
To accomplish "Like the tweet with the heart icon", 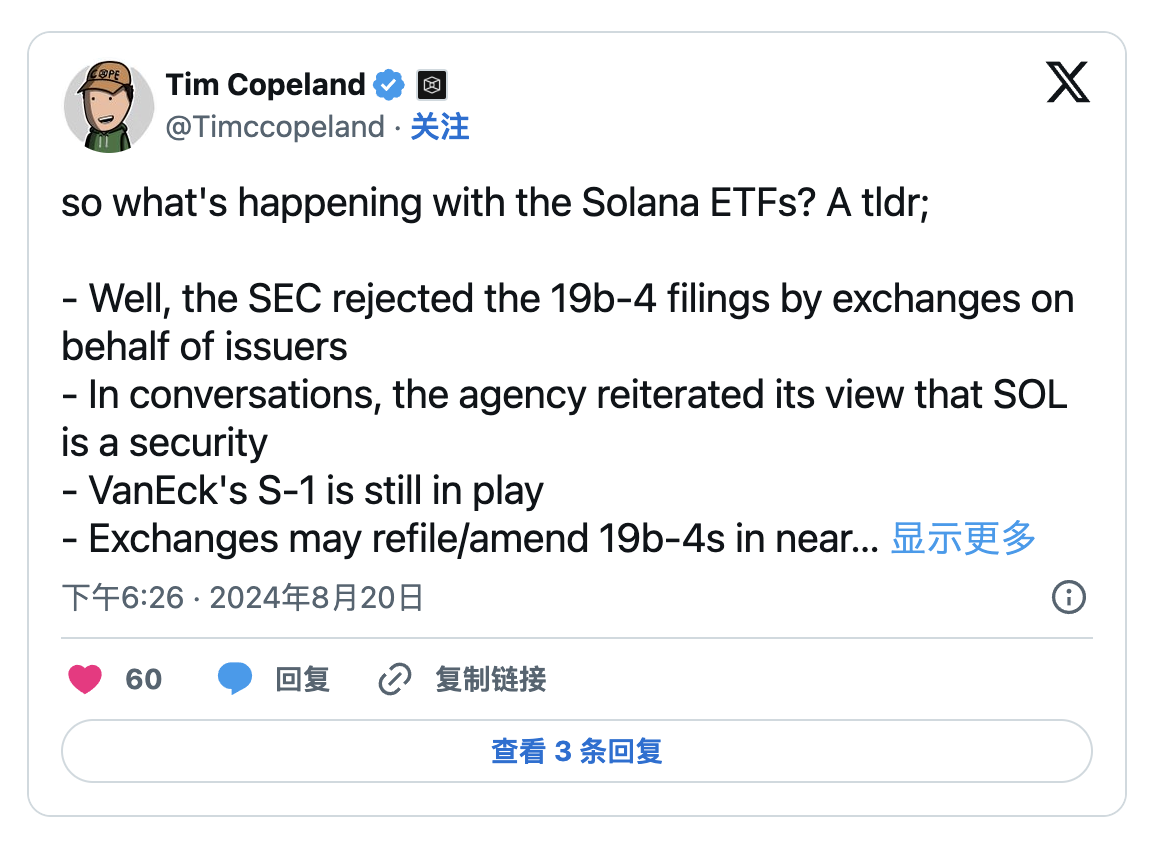I will pyautogui.click(x=86, y=680).
